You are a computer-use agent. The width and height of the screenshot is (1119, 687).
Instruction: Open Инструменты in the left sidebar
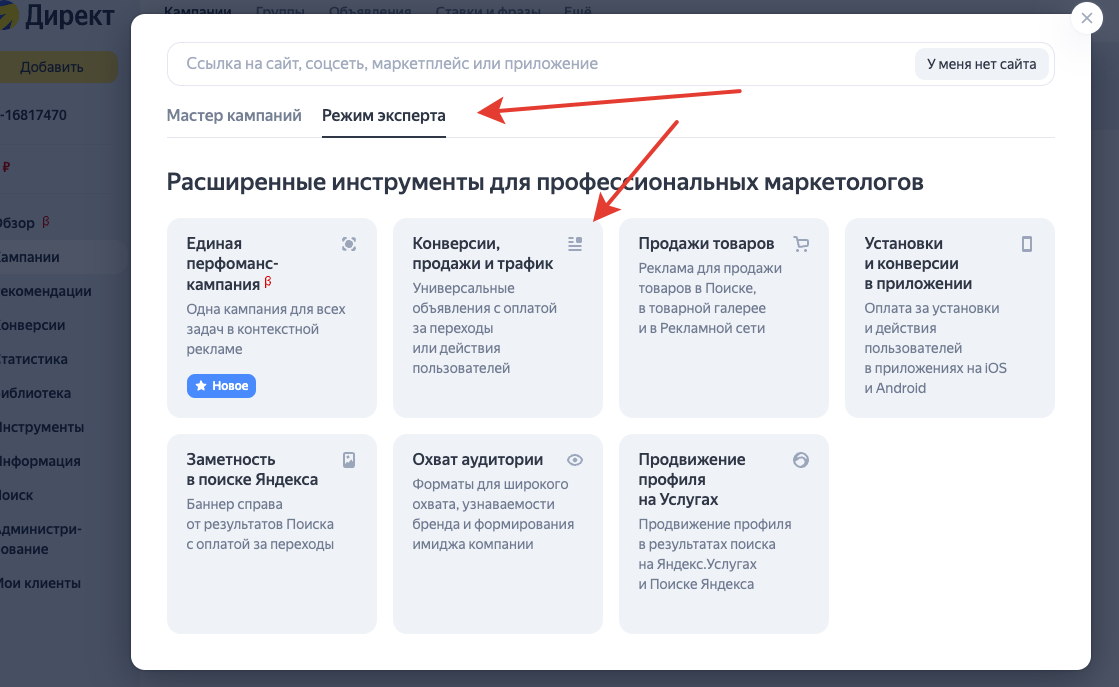tap(41, 427)
